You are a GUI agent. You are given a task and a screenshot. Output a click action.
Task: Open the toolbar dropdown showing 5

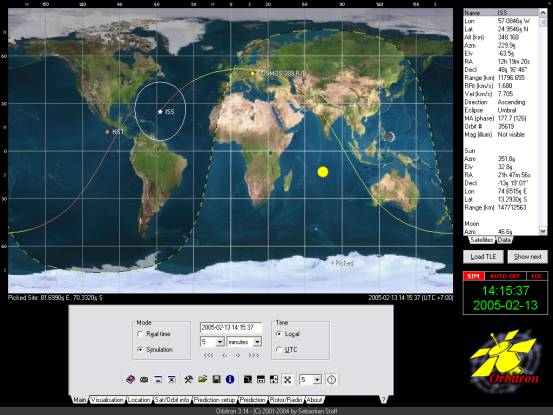[x=317, y=380]
